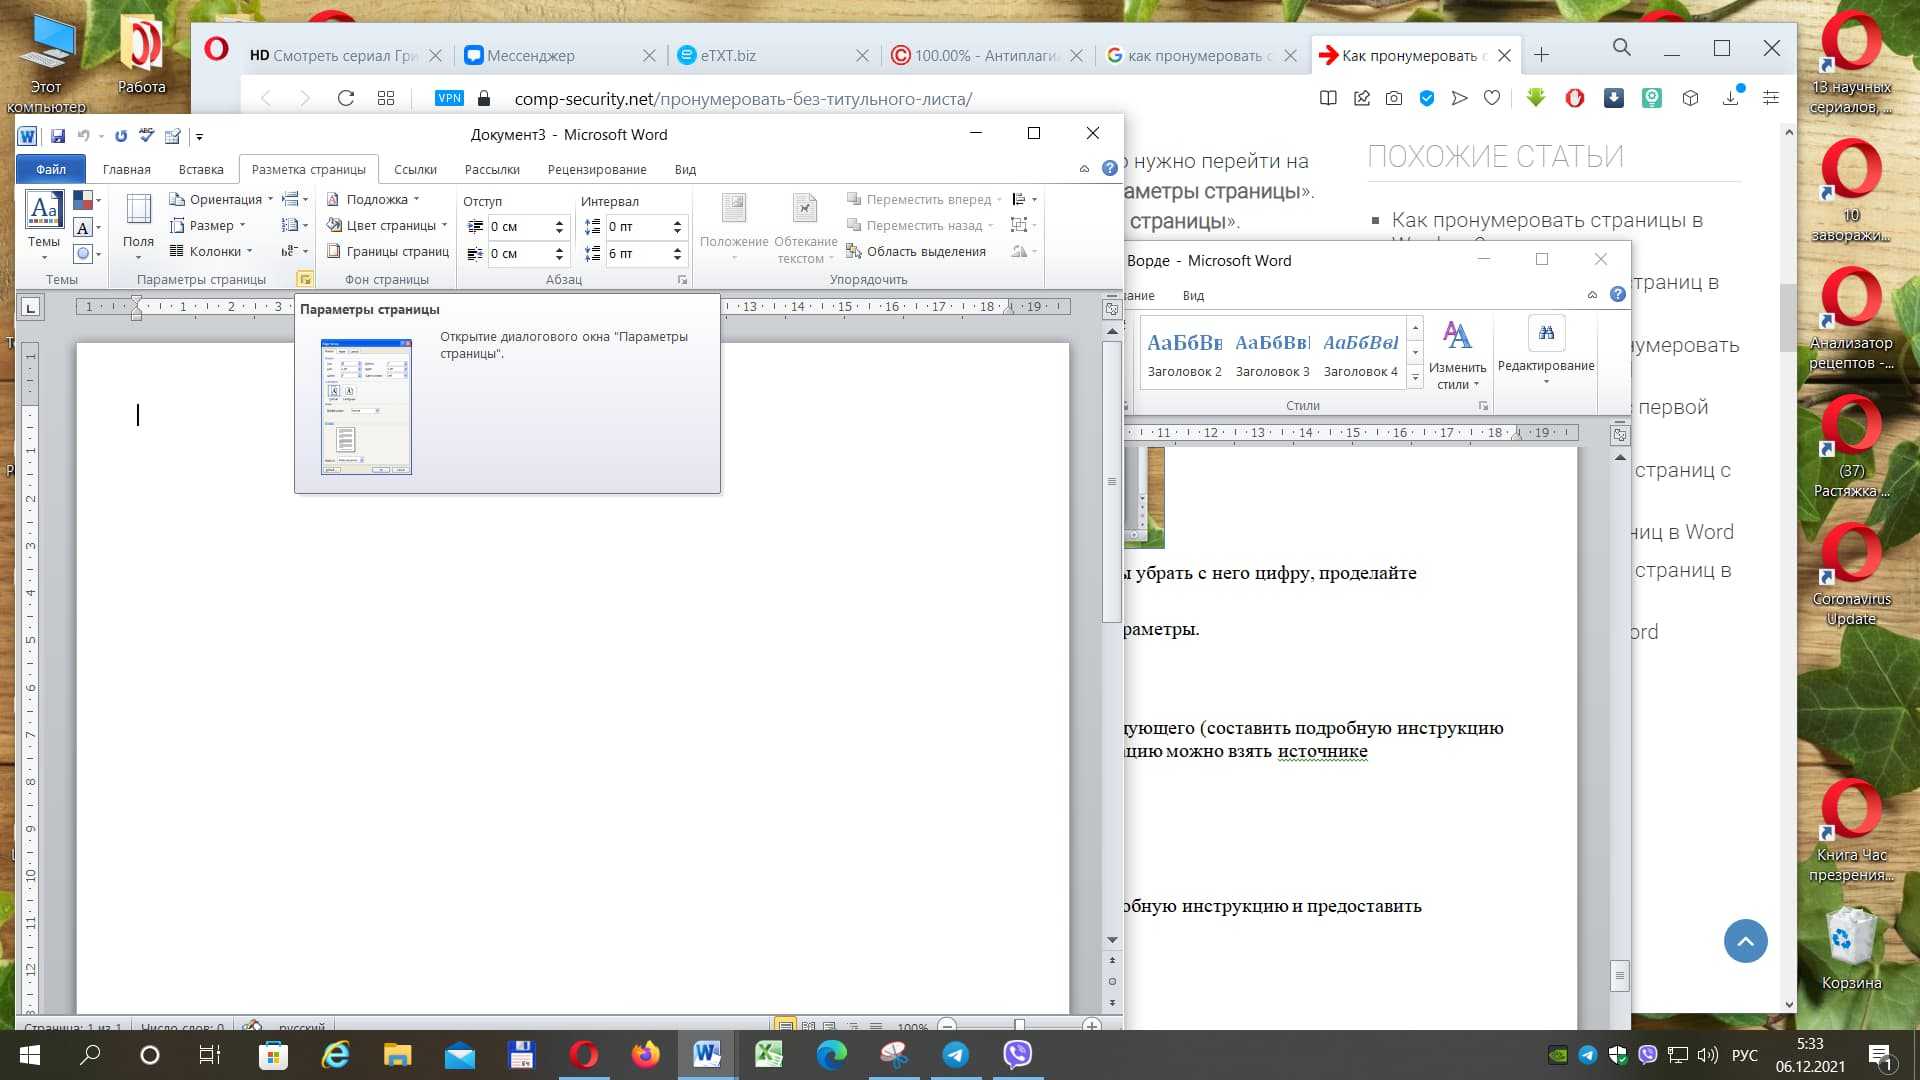Open Opera easy setup sliders icon
This screenshot has height=1080, width=1920.
pyautogui.click(x=1771, y=98)
